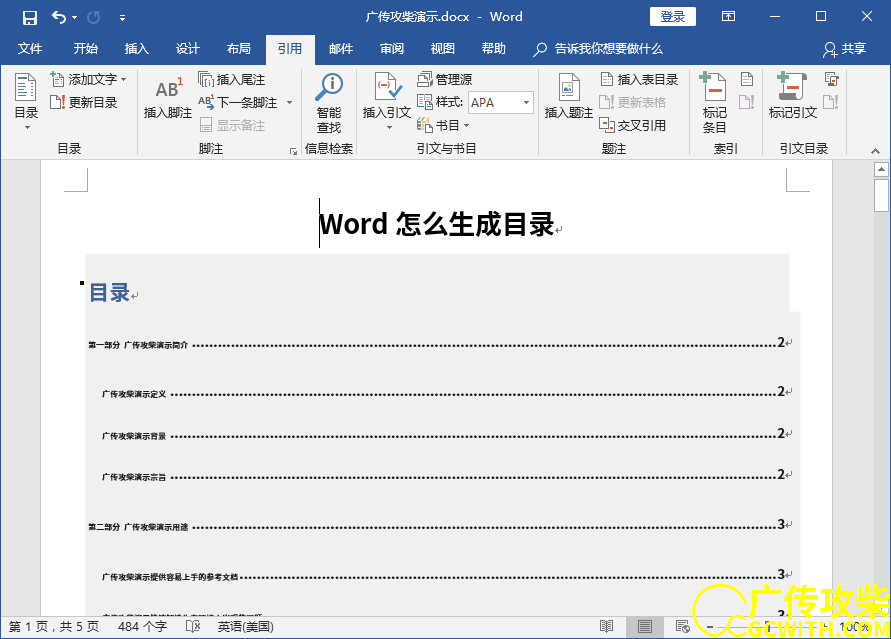The width and height of the screenshot is (891, 639).
Task: Click the 英语(美国) language indicator
Action: 245,627
